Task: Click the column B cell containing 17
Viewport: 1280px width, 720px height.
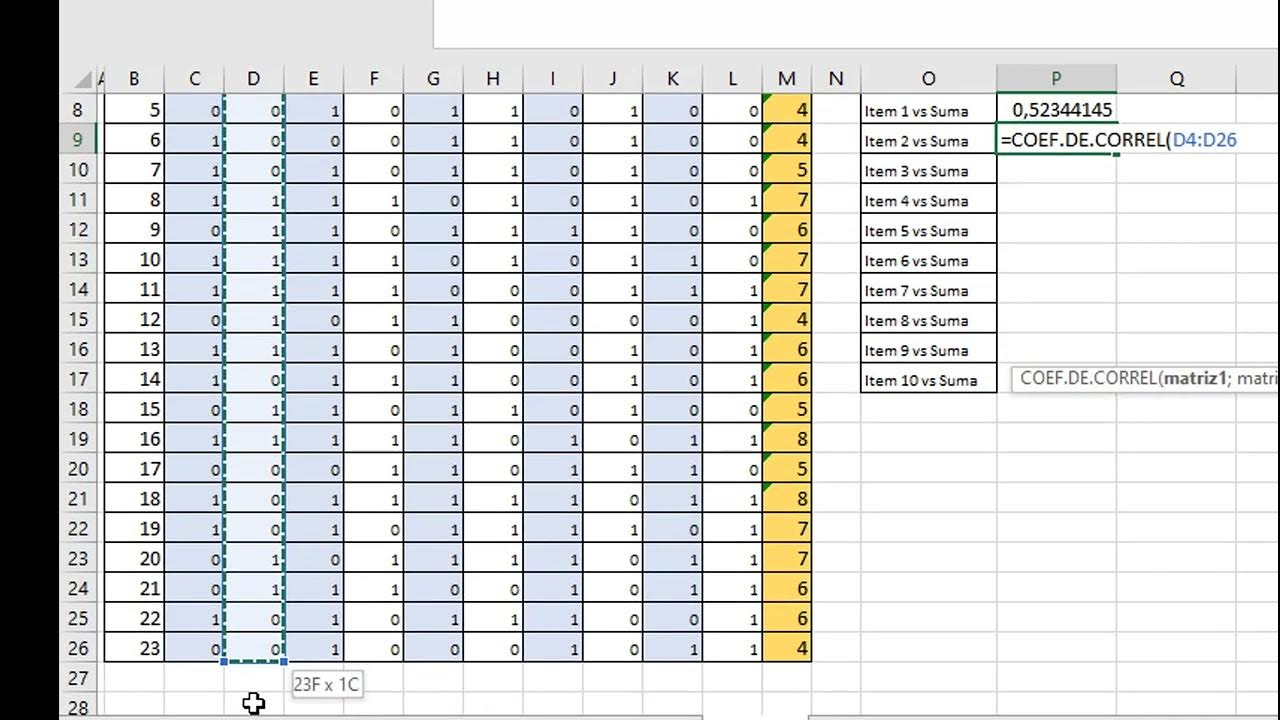Action: tap(134, 469)
